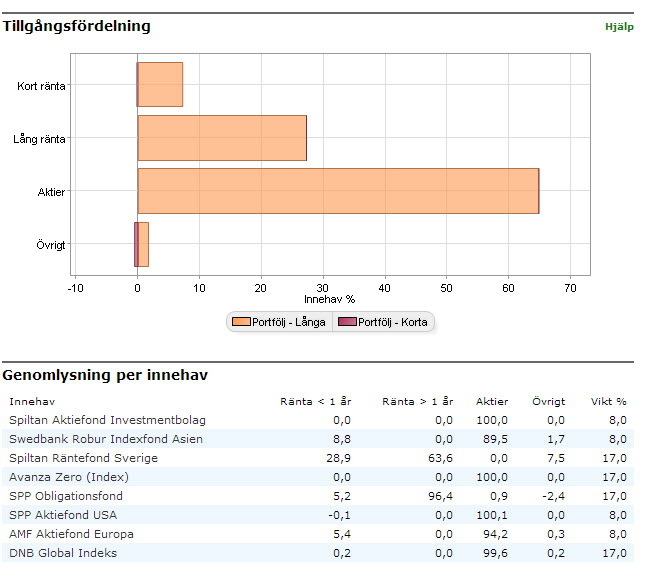Select AMF Aktiefond Europa row
The image size is (645, 577).
71,534
